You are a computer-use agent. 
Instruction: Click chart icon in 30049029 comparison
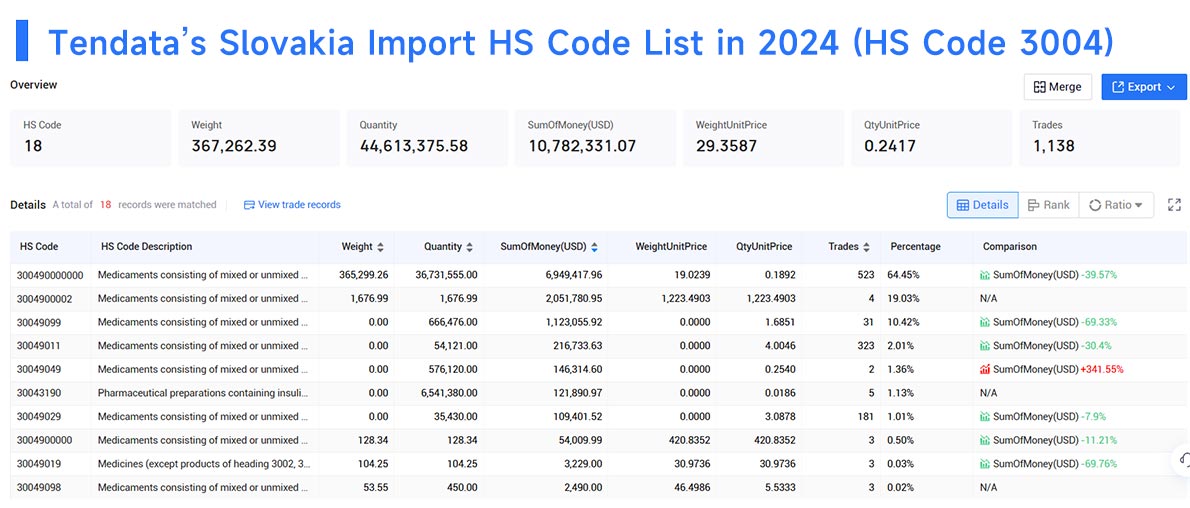click(985, 416)
